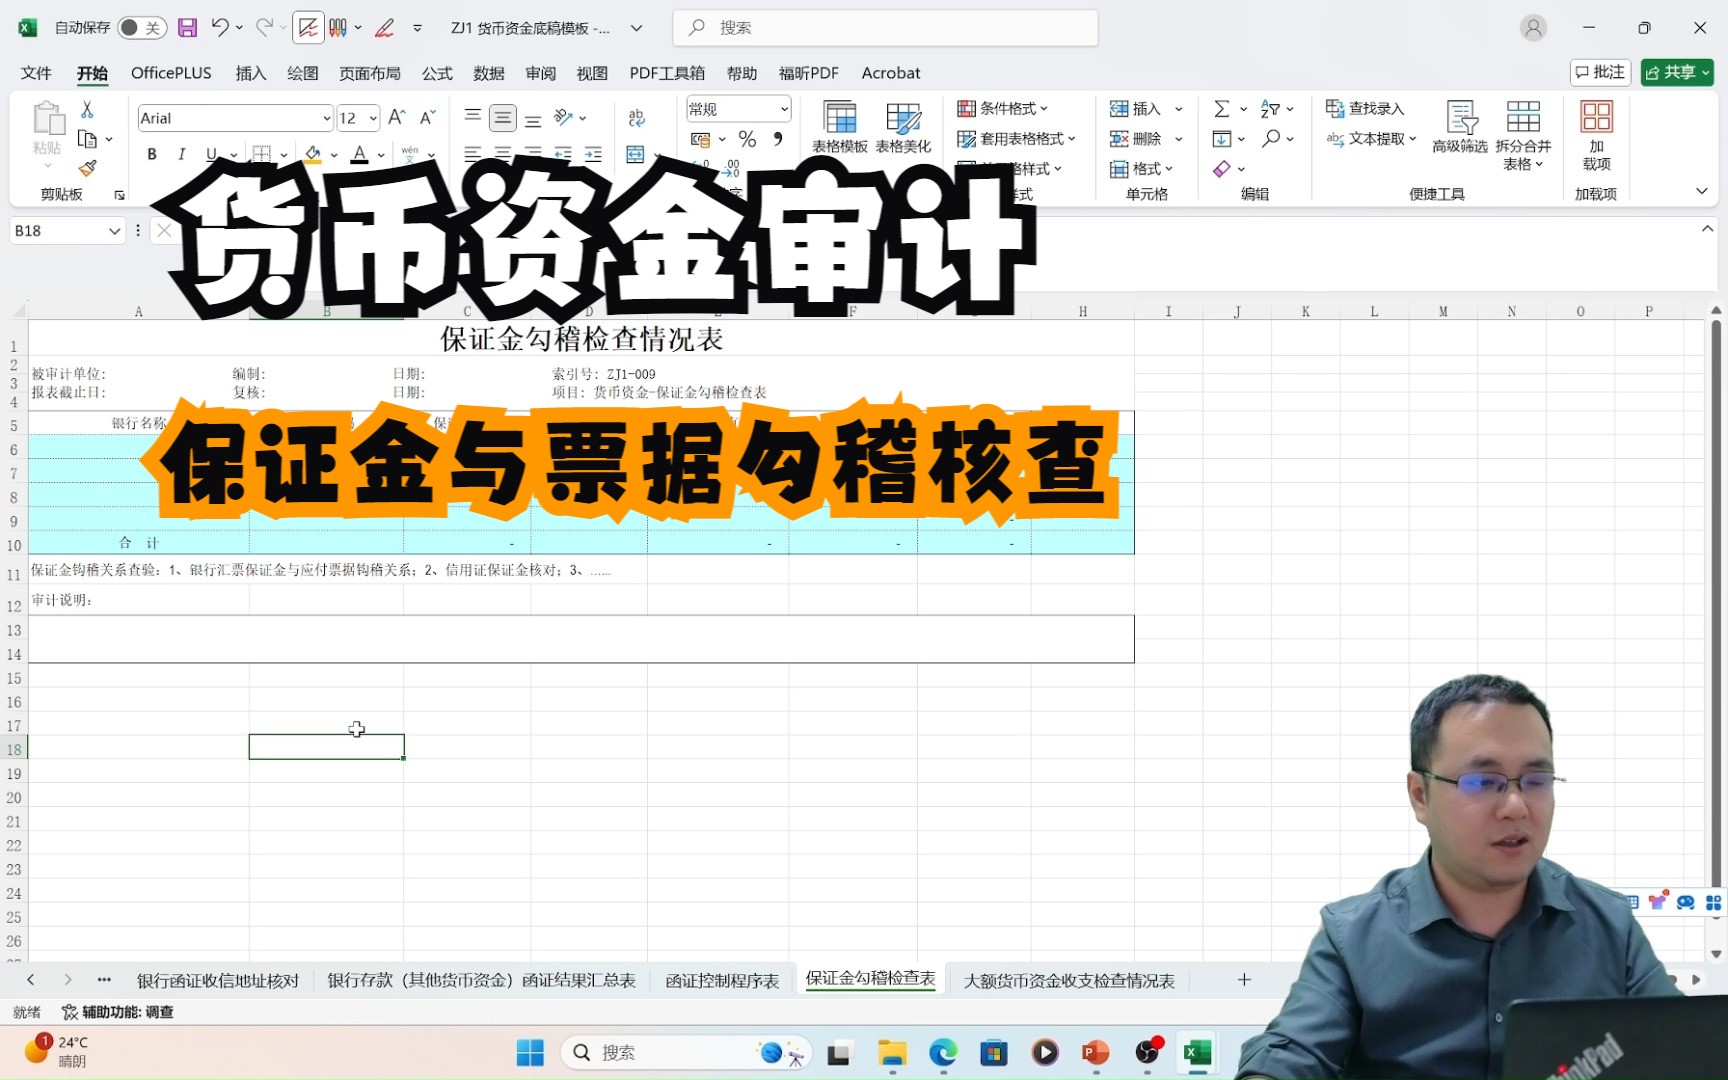
Task: Open 表格模板 table templates
Action: (840, 127)
